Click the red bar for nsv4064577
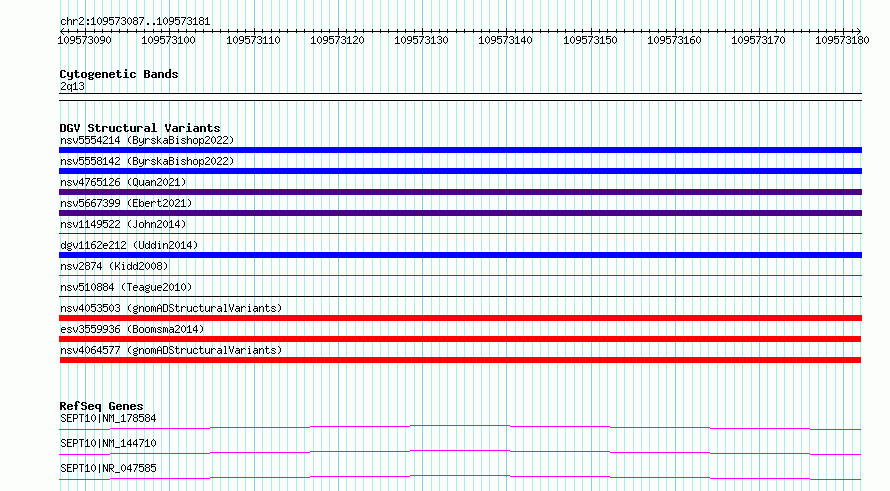This screenshot has width=890, height=491. click(x=460, y=360)
